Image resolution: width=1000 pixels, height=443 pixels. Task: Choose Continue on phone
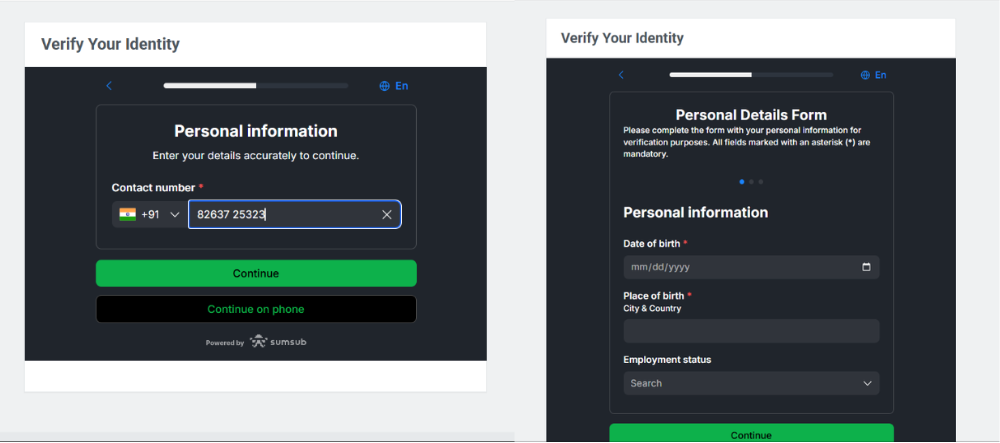256,309
